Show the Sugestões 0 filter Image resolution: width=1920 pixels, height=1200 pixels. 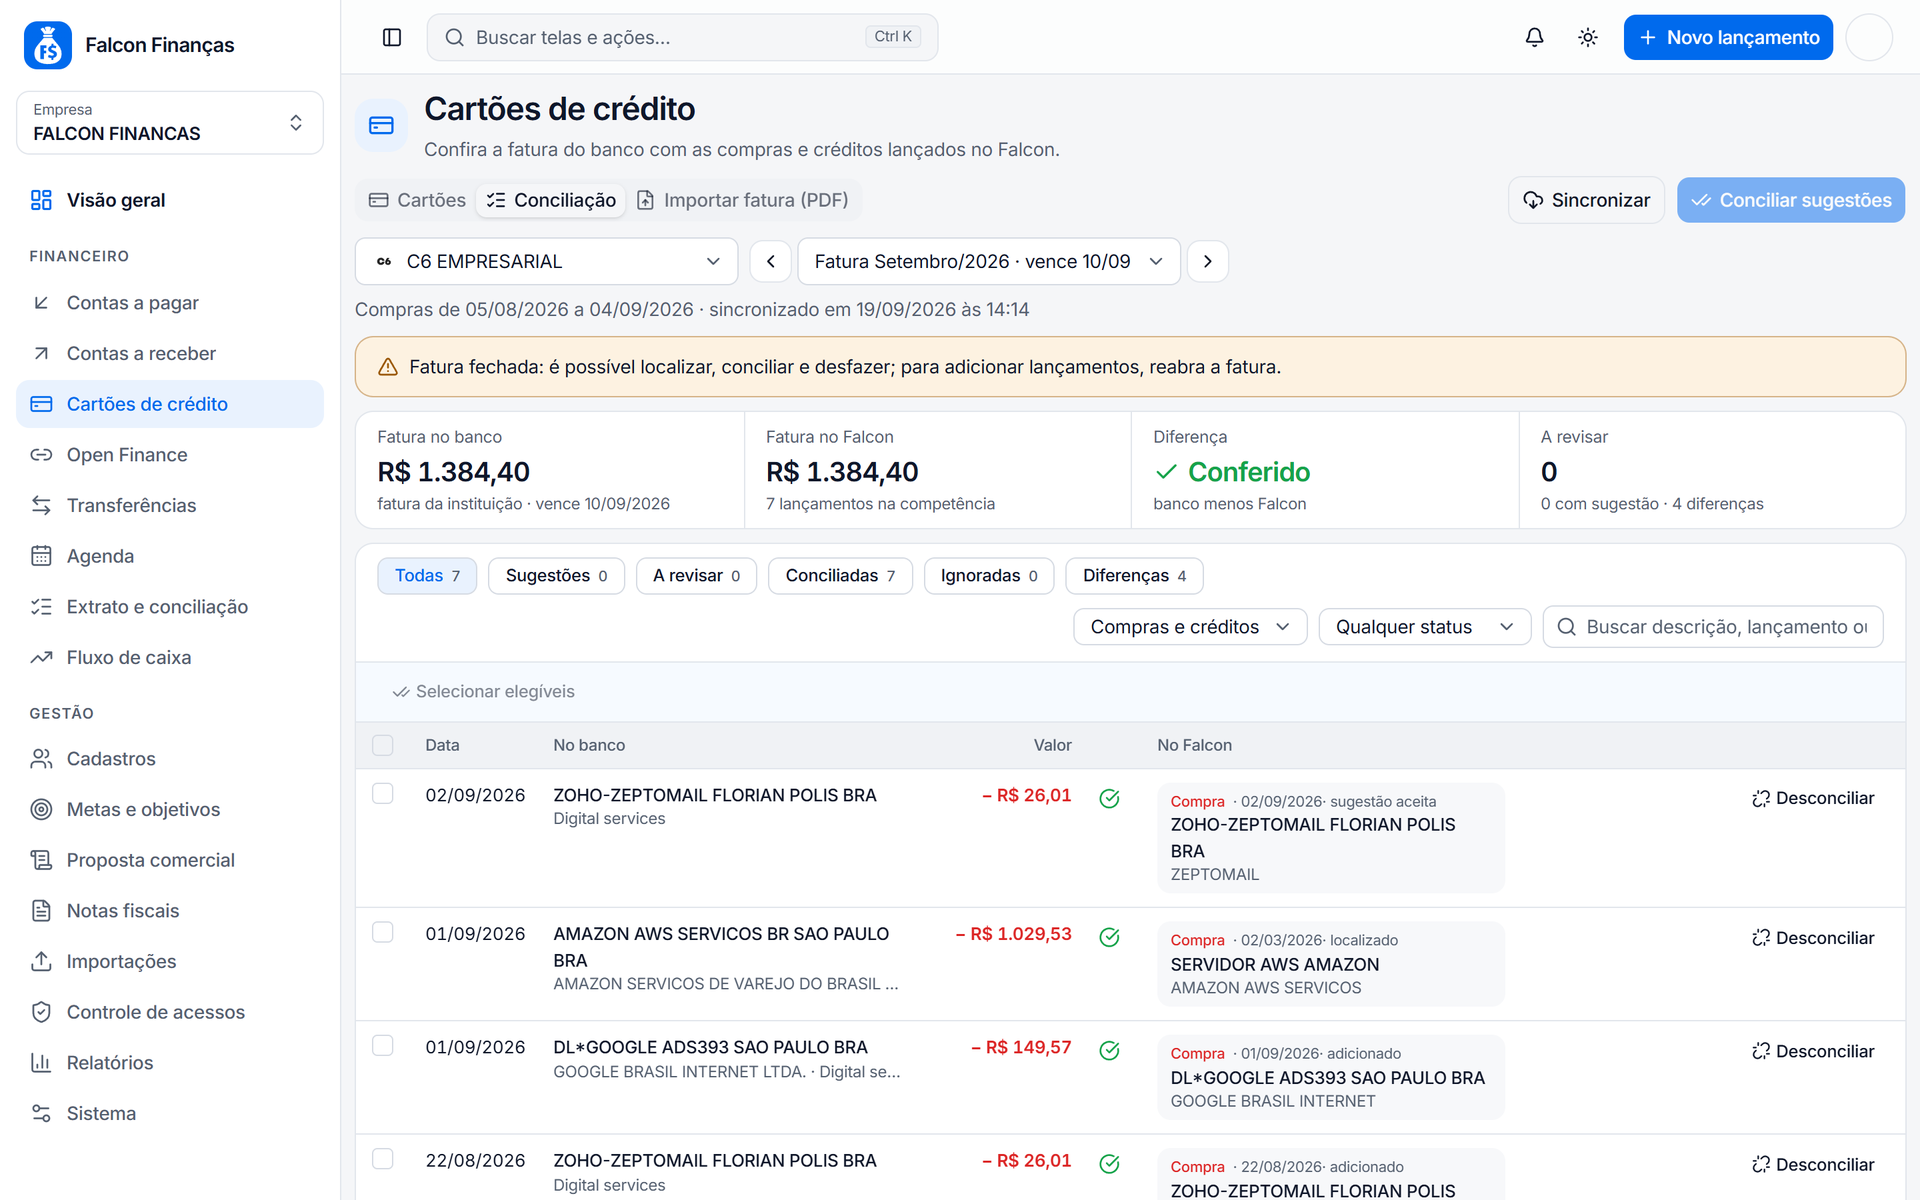coord(556,576)
